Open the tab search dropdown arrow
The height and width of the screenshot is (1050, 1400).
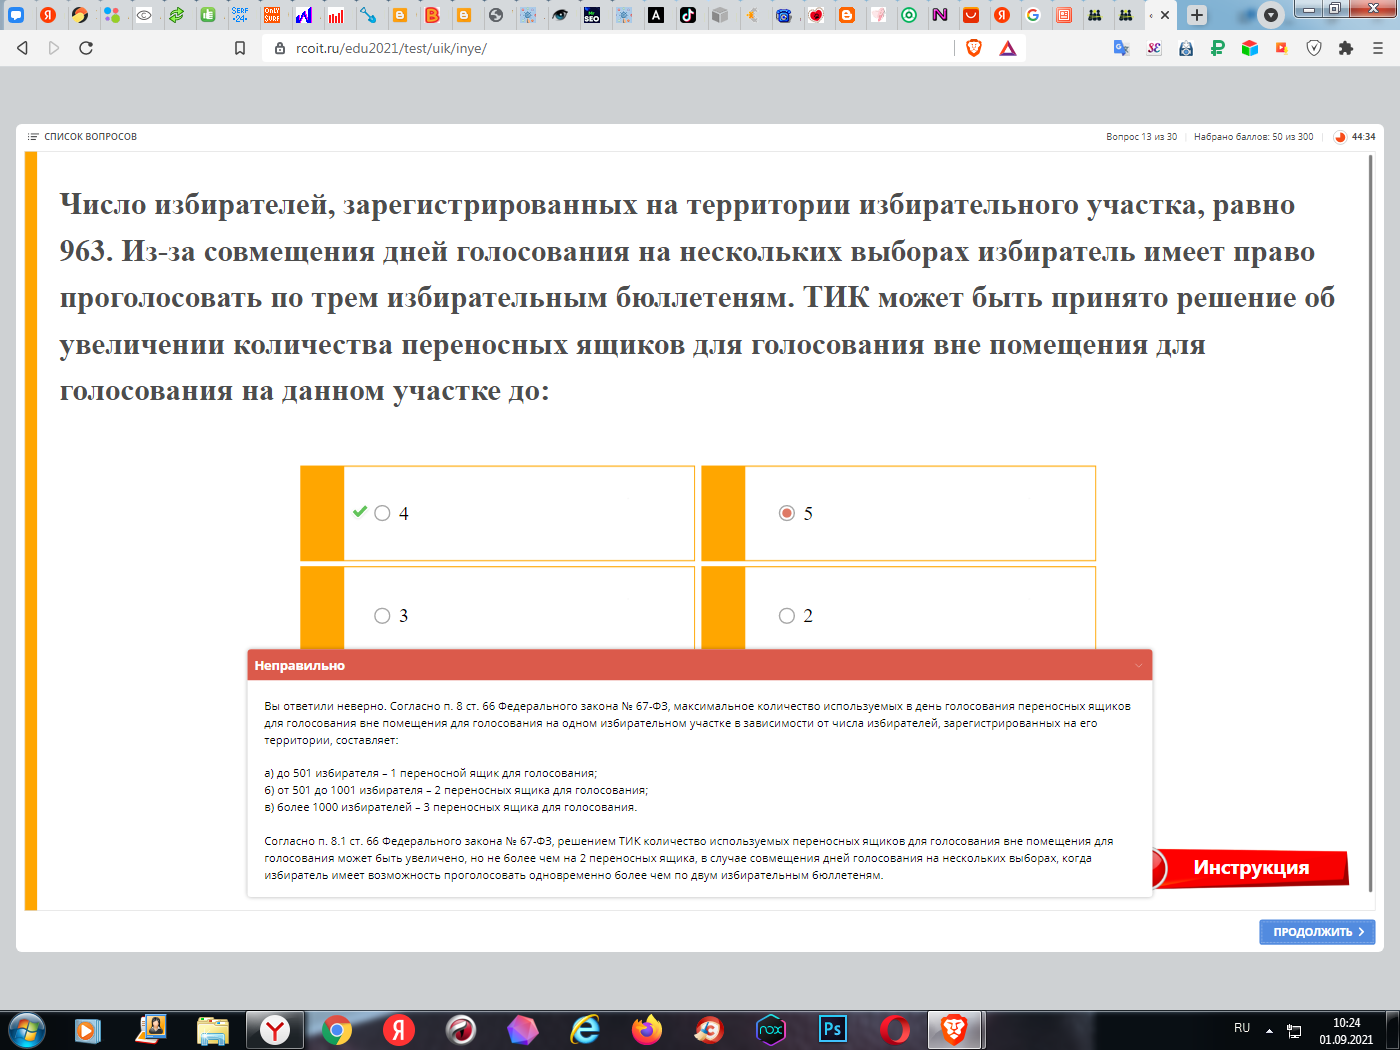coord(1271,15)
